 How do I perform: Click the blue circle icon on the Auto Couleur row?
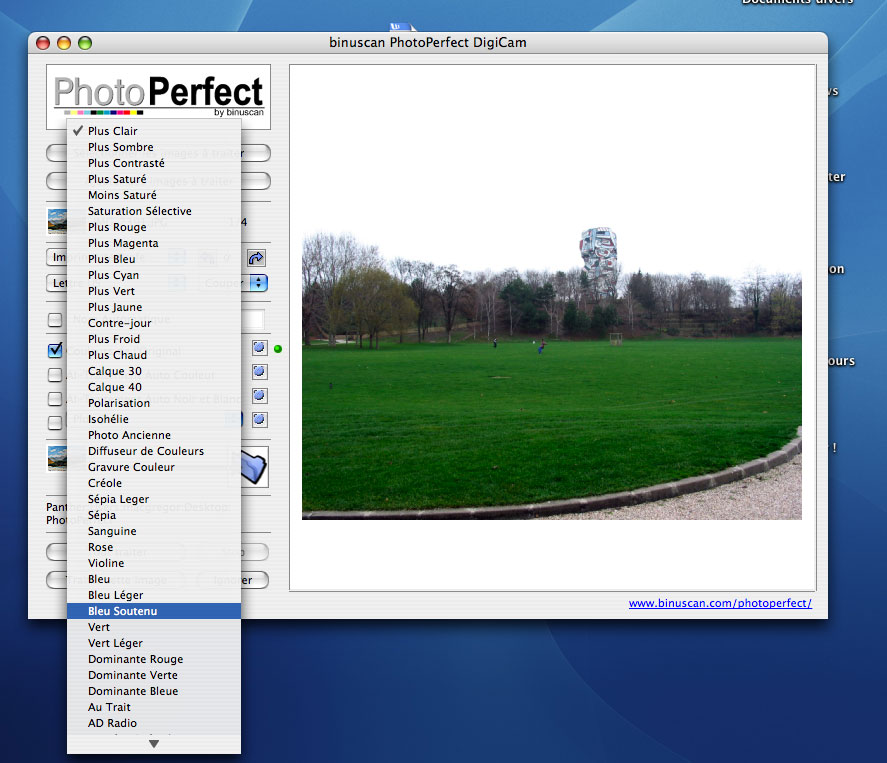[260, 372]
